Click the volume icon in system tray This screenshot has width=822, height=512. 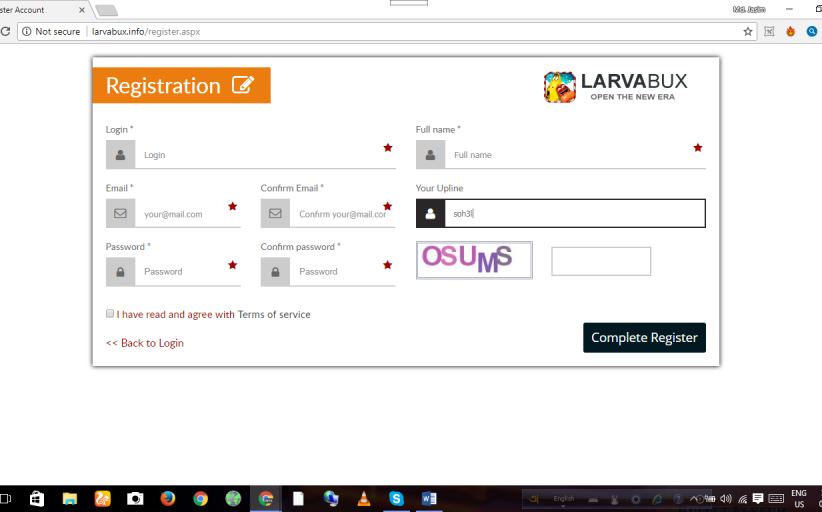coord(725,498)
